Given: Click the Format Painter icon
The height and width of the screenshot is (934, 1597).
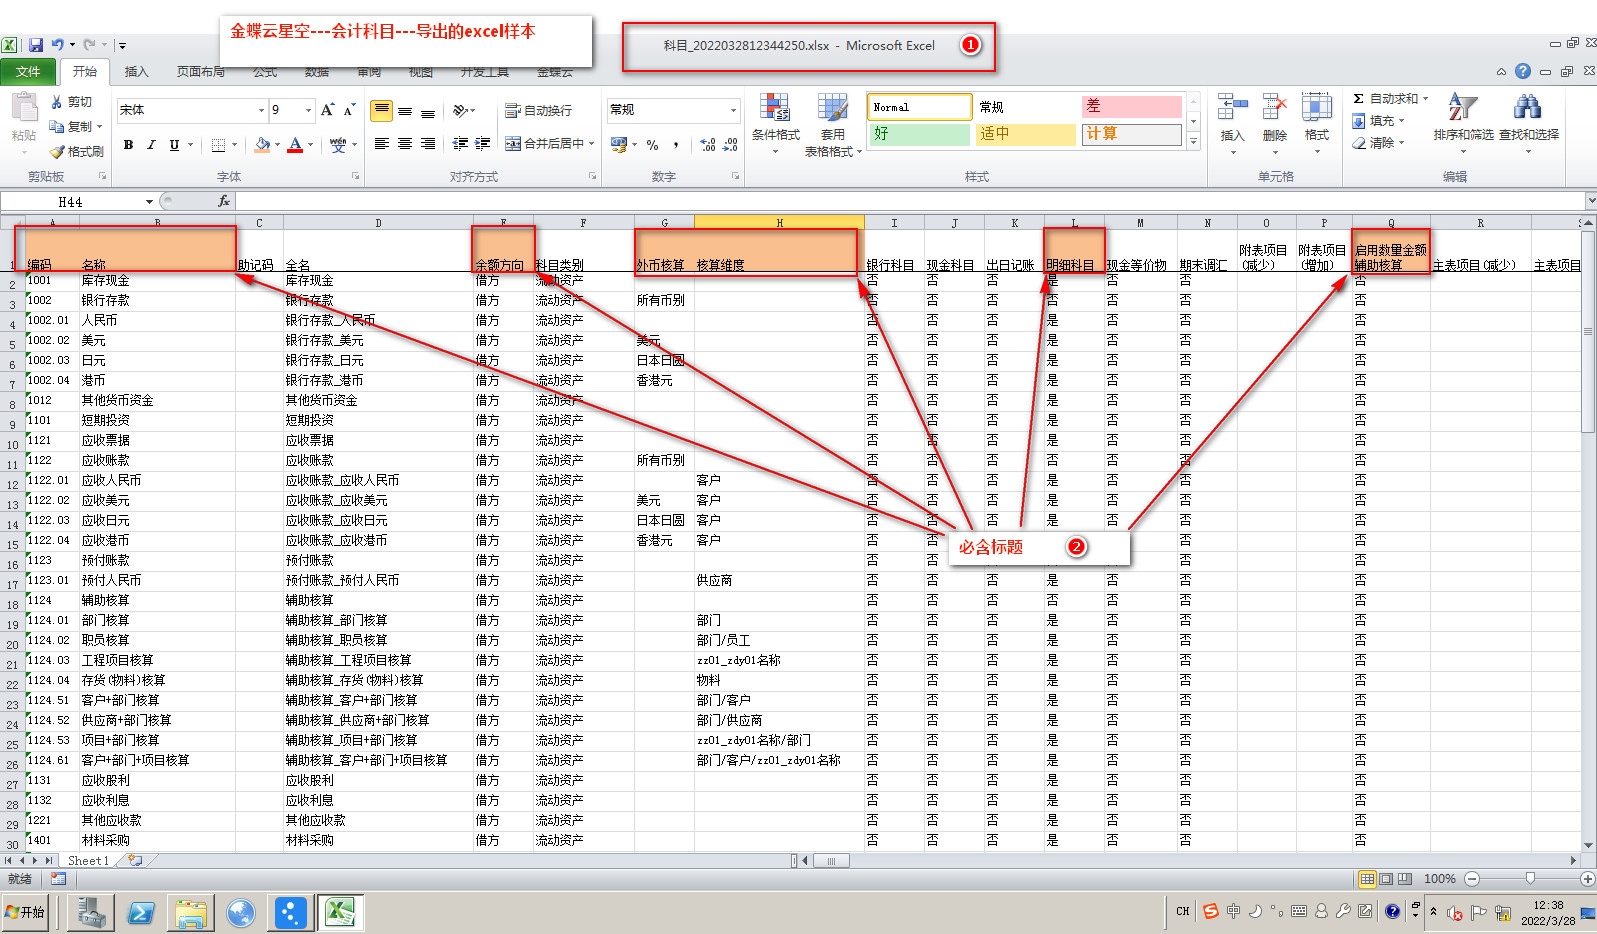Looking at the screenshot, I should pyautogui.click(x=59, y=152).
